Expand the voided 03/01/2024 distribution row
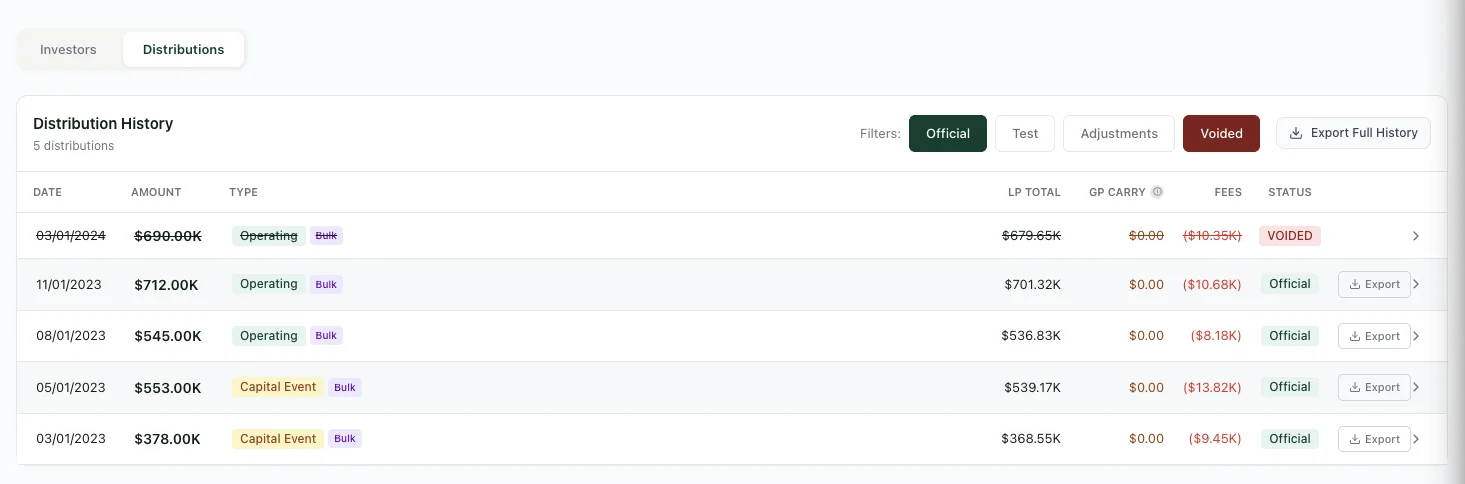 tap(1415, 236)
